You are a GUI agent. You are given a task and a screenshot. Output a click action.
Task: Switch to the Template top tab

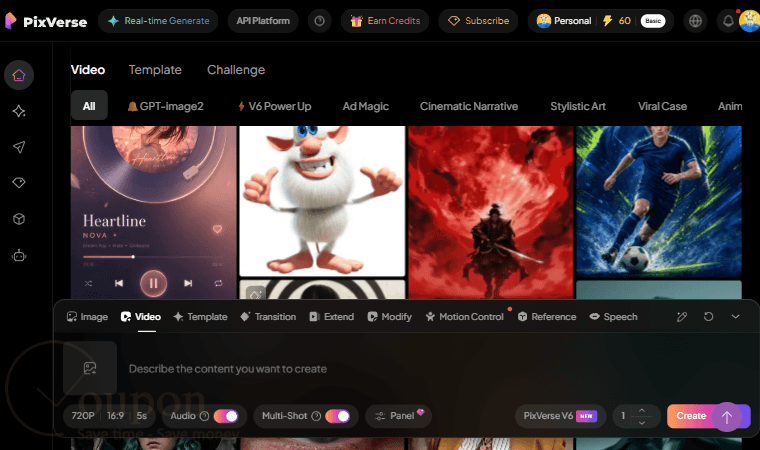[155, 70]
